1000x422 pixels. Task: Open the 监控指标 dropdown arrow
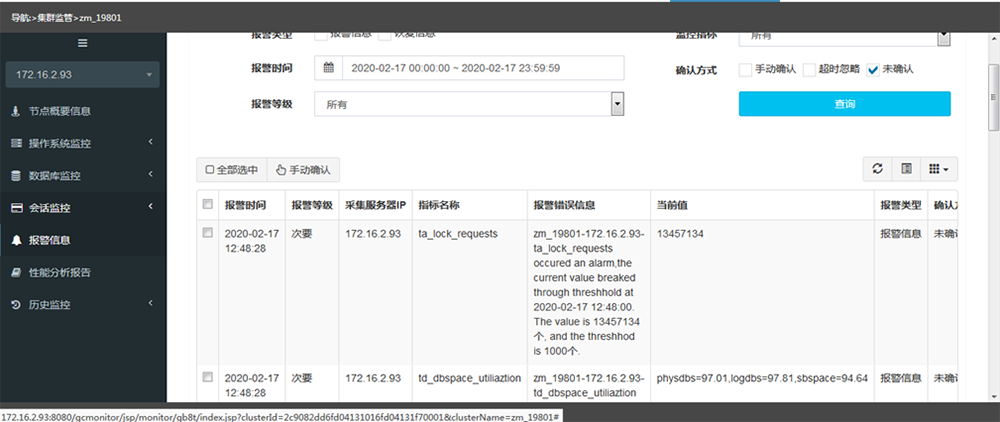pyautogui.click(x=943, y=38)
